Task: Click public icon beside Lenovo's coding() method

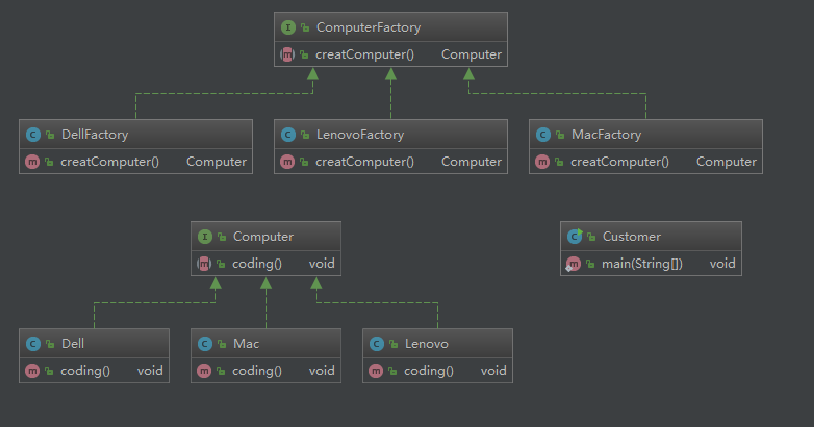Action: pos(393,371)
